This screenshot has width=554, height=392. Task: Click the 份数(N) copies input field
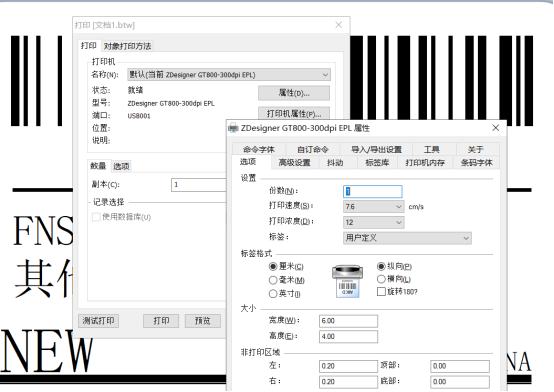[x=373, y=191]
